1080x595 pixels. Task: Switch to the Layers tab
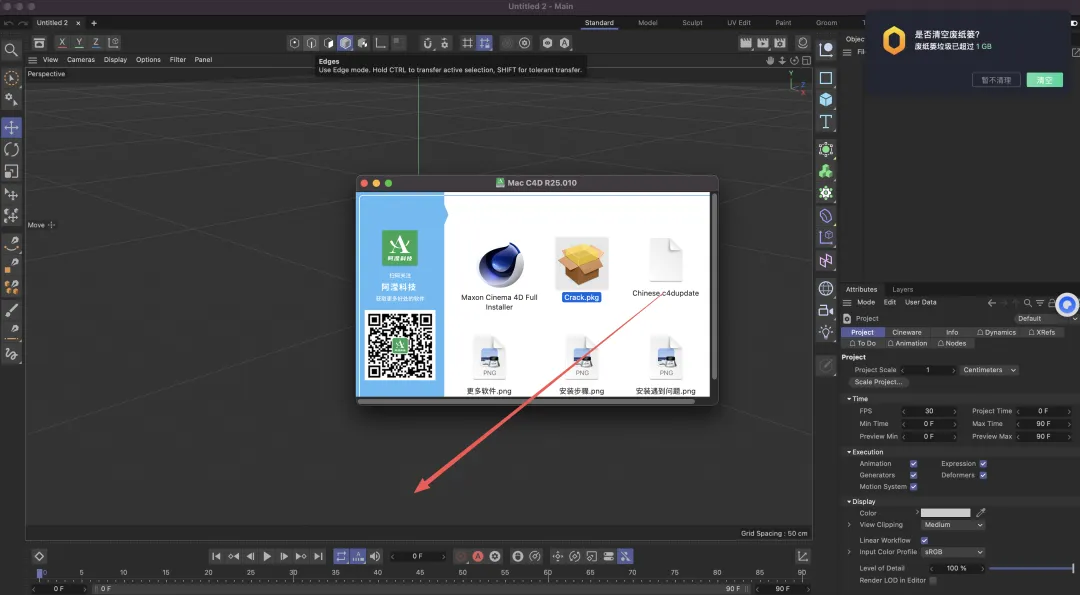(902, 290)
